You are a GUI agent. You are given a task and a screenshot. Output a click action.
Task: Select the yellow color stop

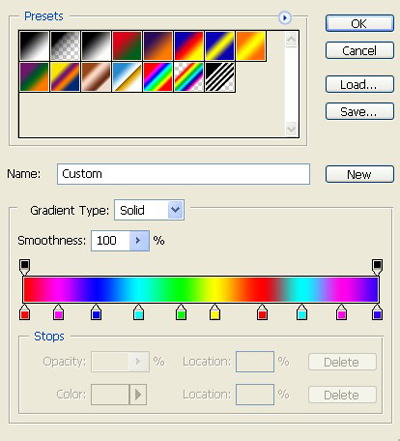coord(215,312)
